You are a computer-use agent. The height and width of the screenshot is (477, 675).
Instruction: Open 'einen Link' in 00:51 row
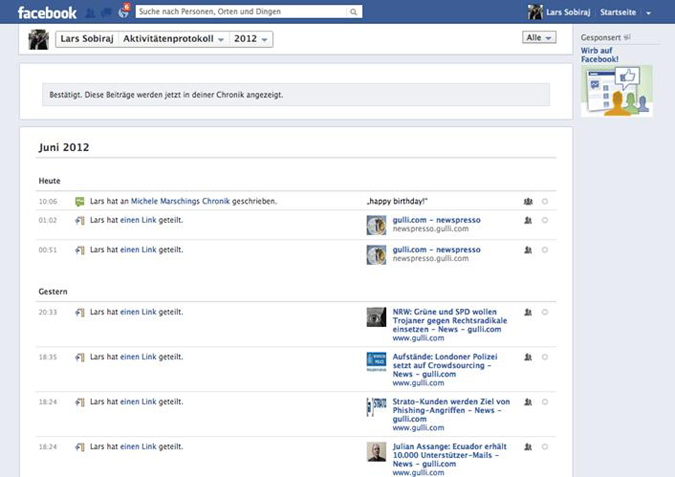point(138,250)
